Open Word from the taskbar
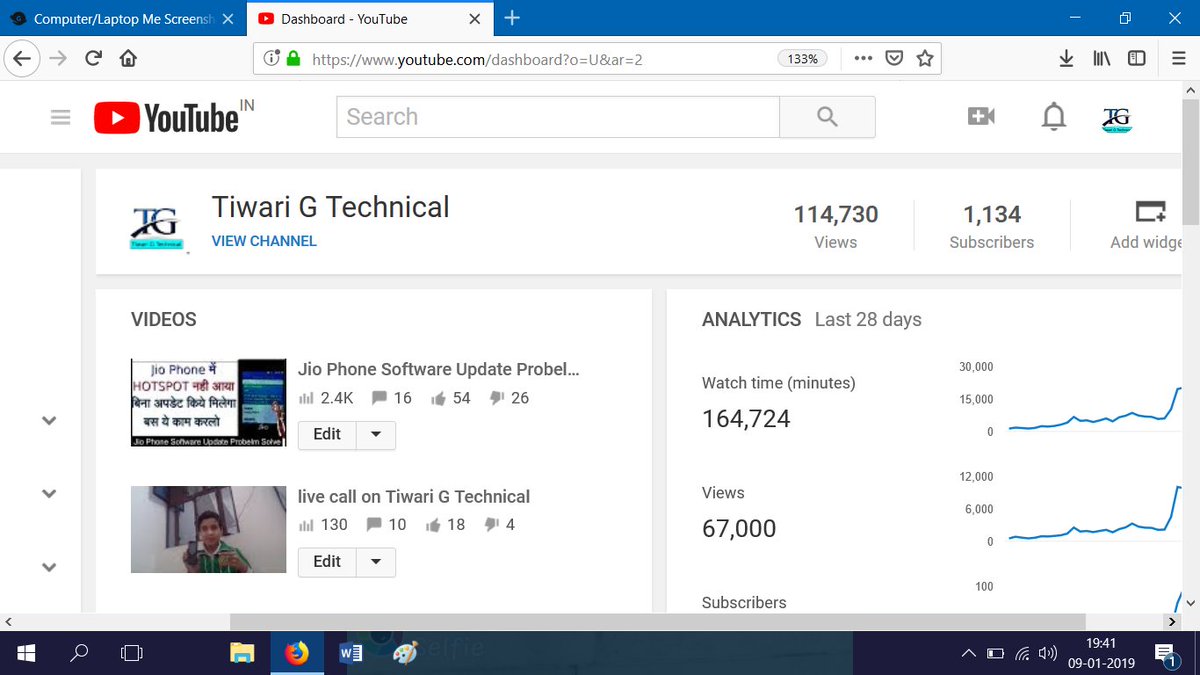Viewport: 1200px width, 675px height. pos(351,653)
